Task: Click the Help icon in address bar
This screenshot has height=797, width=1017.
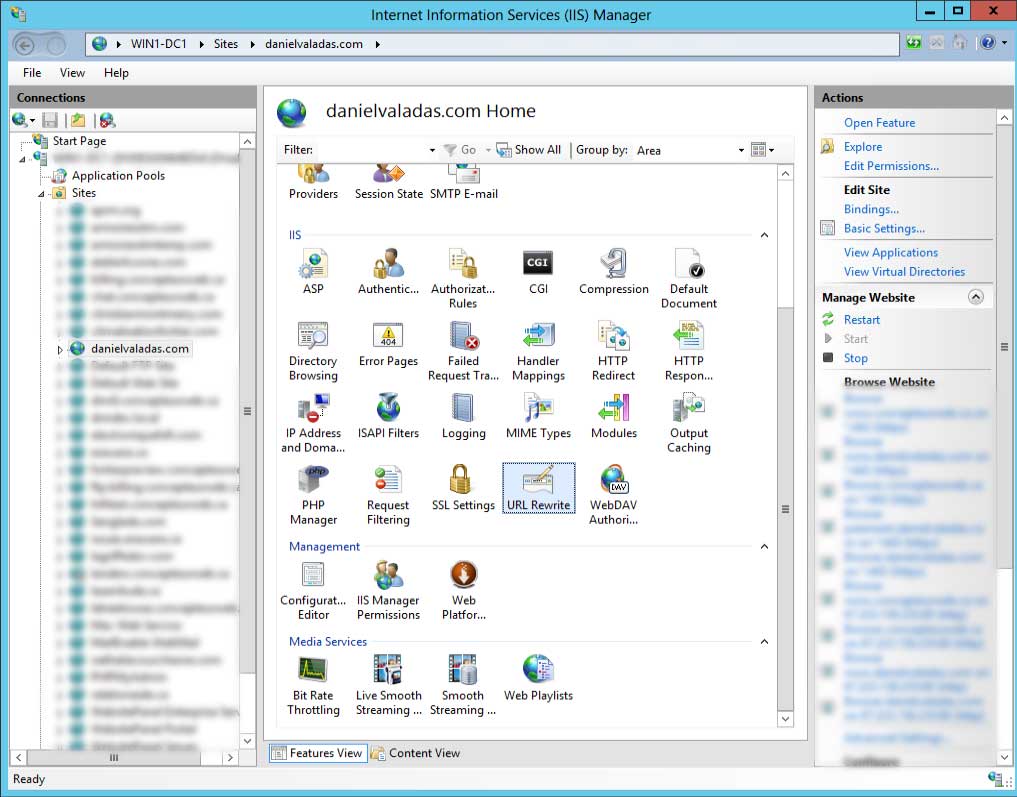Action: pyautogui.click(x=987, y=43)
